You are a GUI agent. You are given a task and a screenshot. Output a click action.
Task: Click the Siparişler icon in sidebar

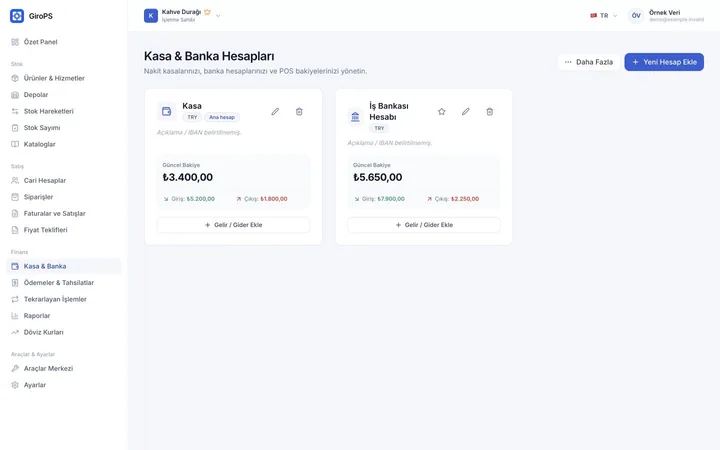15,197
